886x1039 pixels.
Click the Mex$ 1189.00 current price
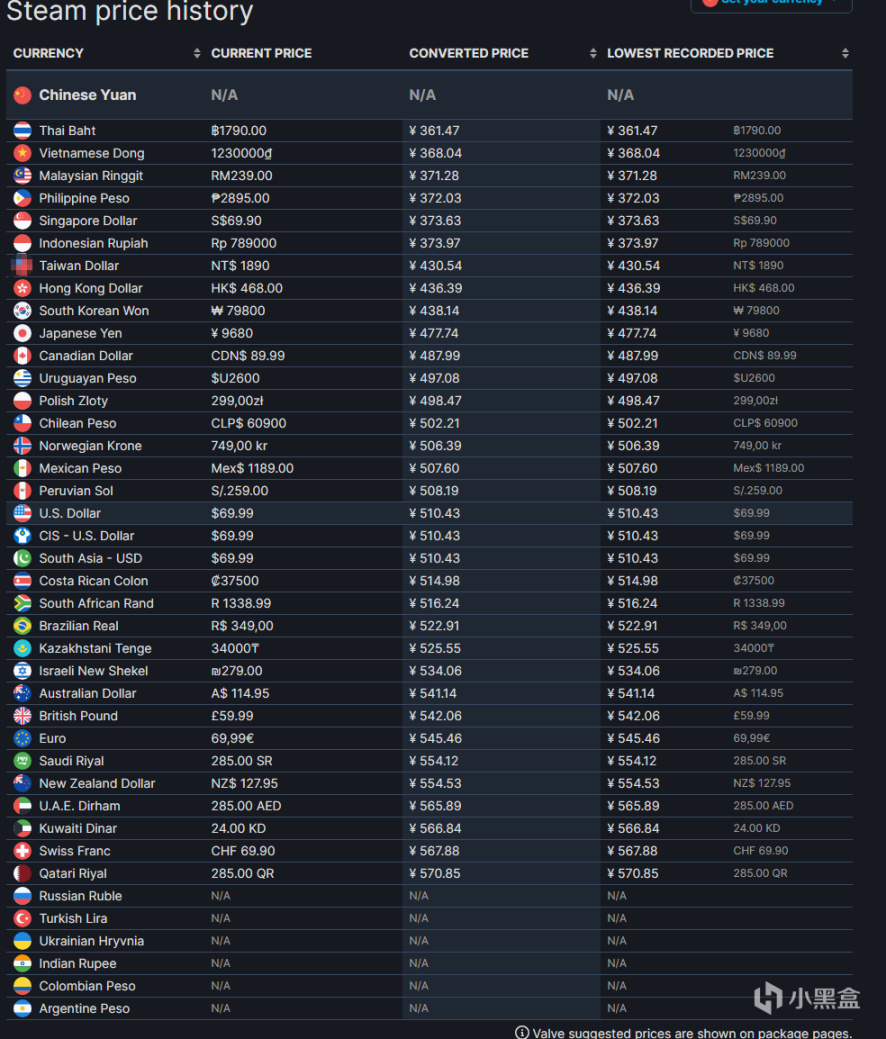[252, 468]
